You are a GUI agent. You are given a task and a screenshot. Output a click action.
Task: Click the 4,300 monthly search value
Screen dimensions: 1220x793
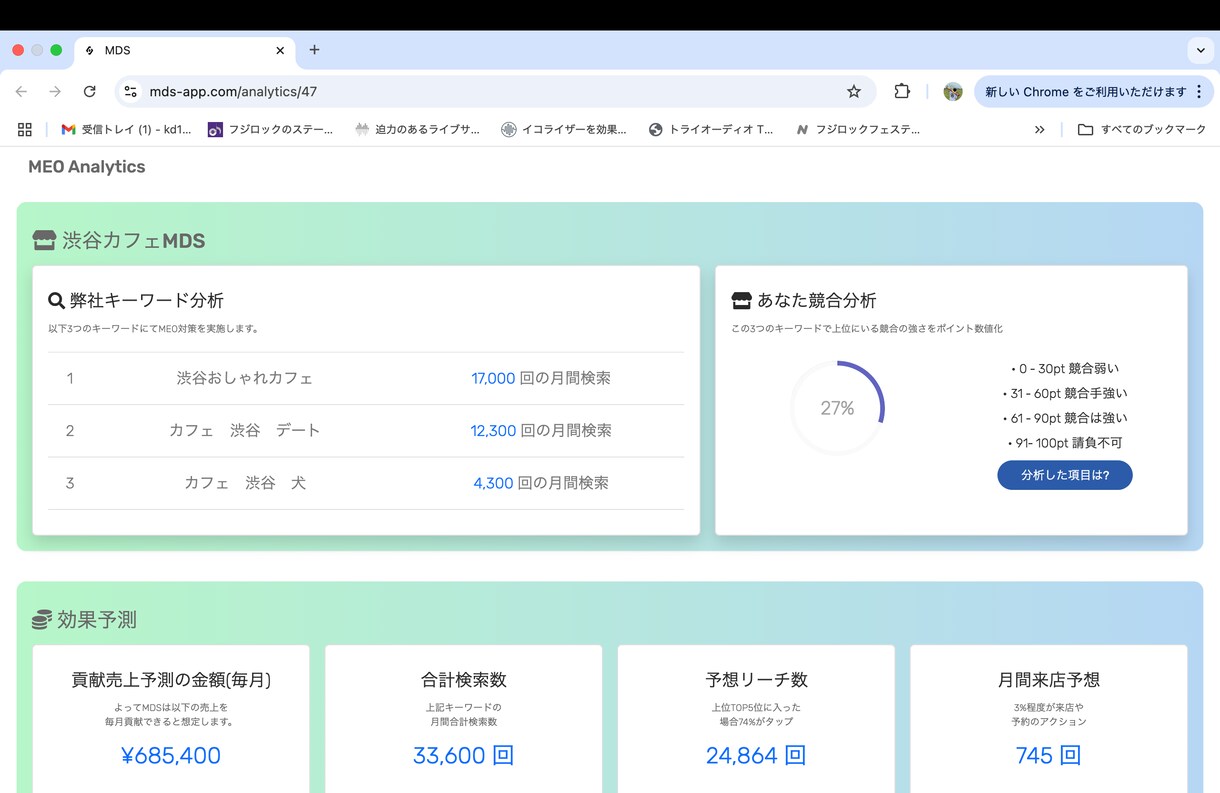tap(493, 483)
